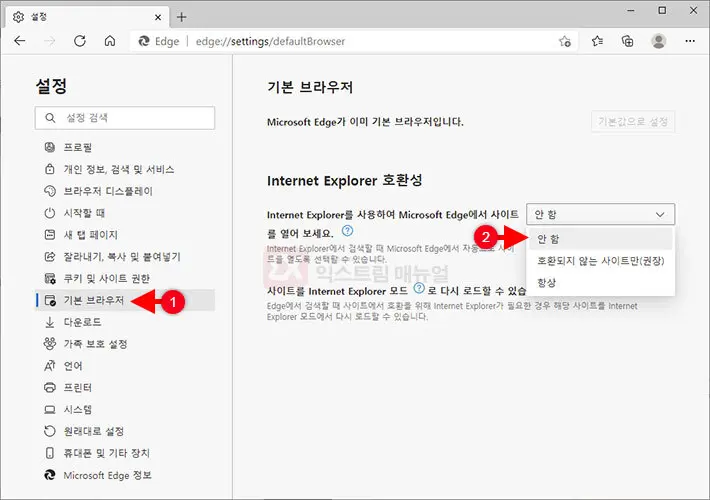The height and width of the screenshot is (500, 710).
Task: Click the 기본 브라우저 page heading
Action: [310, 87]
